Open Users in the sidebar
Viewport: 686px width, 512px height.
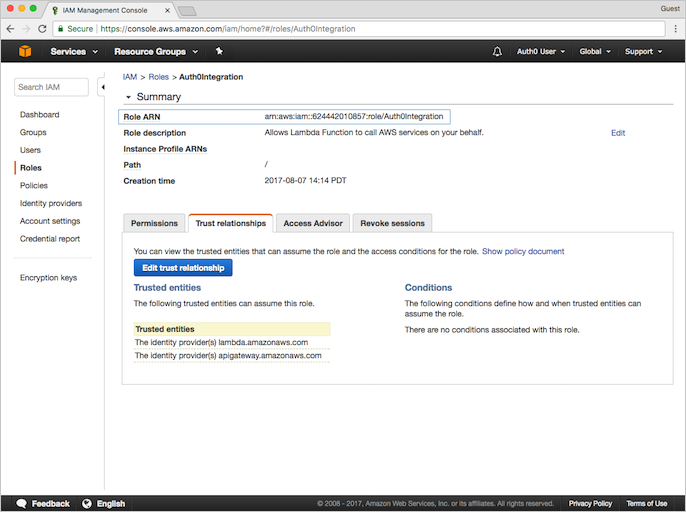click(30, 150)
